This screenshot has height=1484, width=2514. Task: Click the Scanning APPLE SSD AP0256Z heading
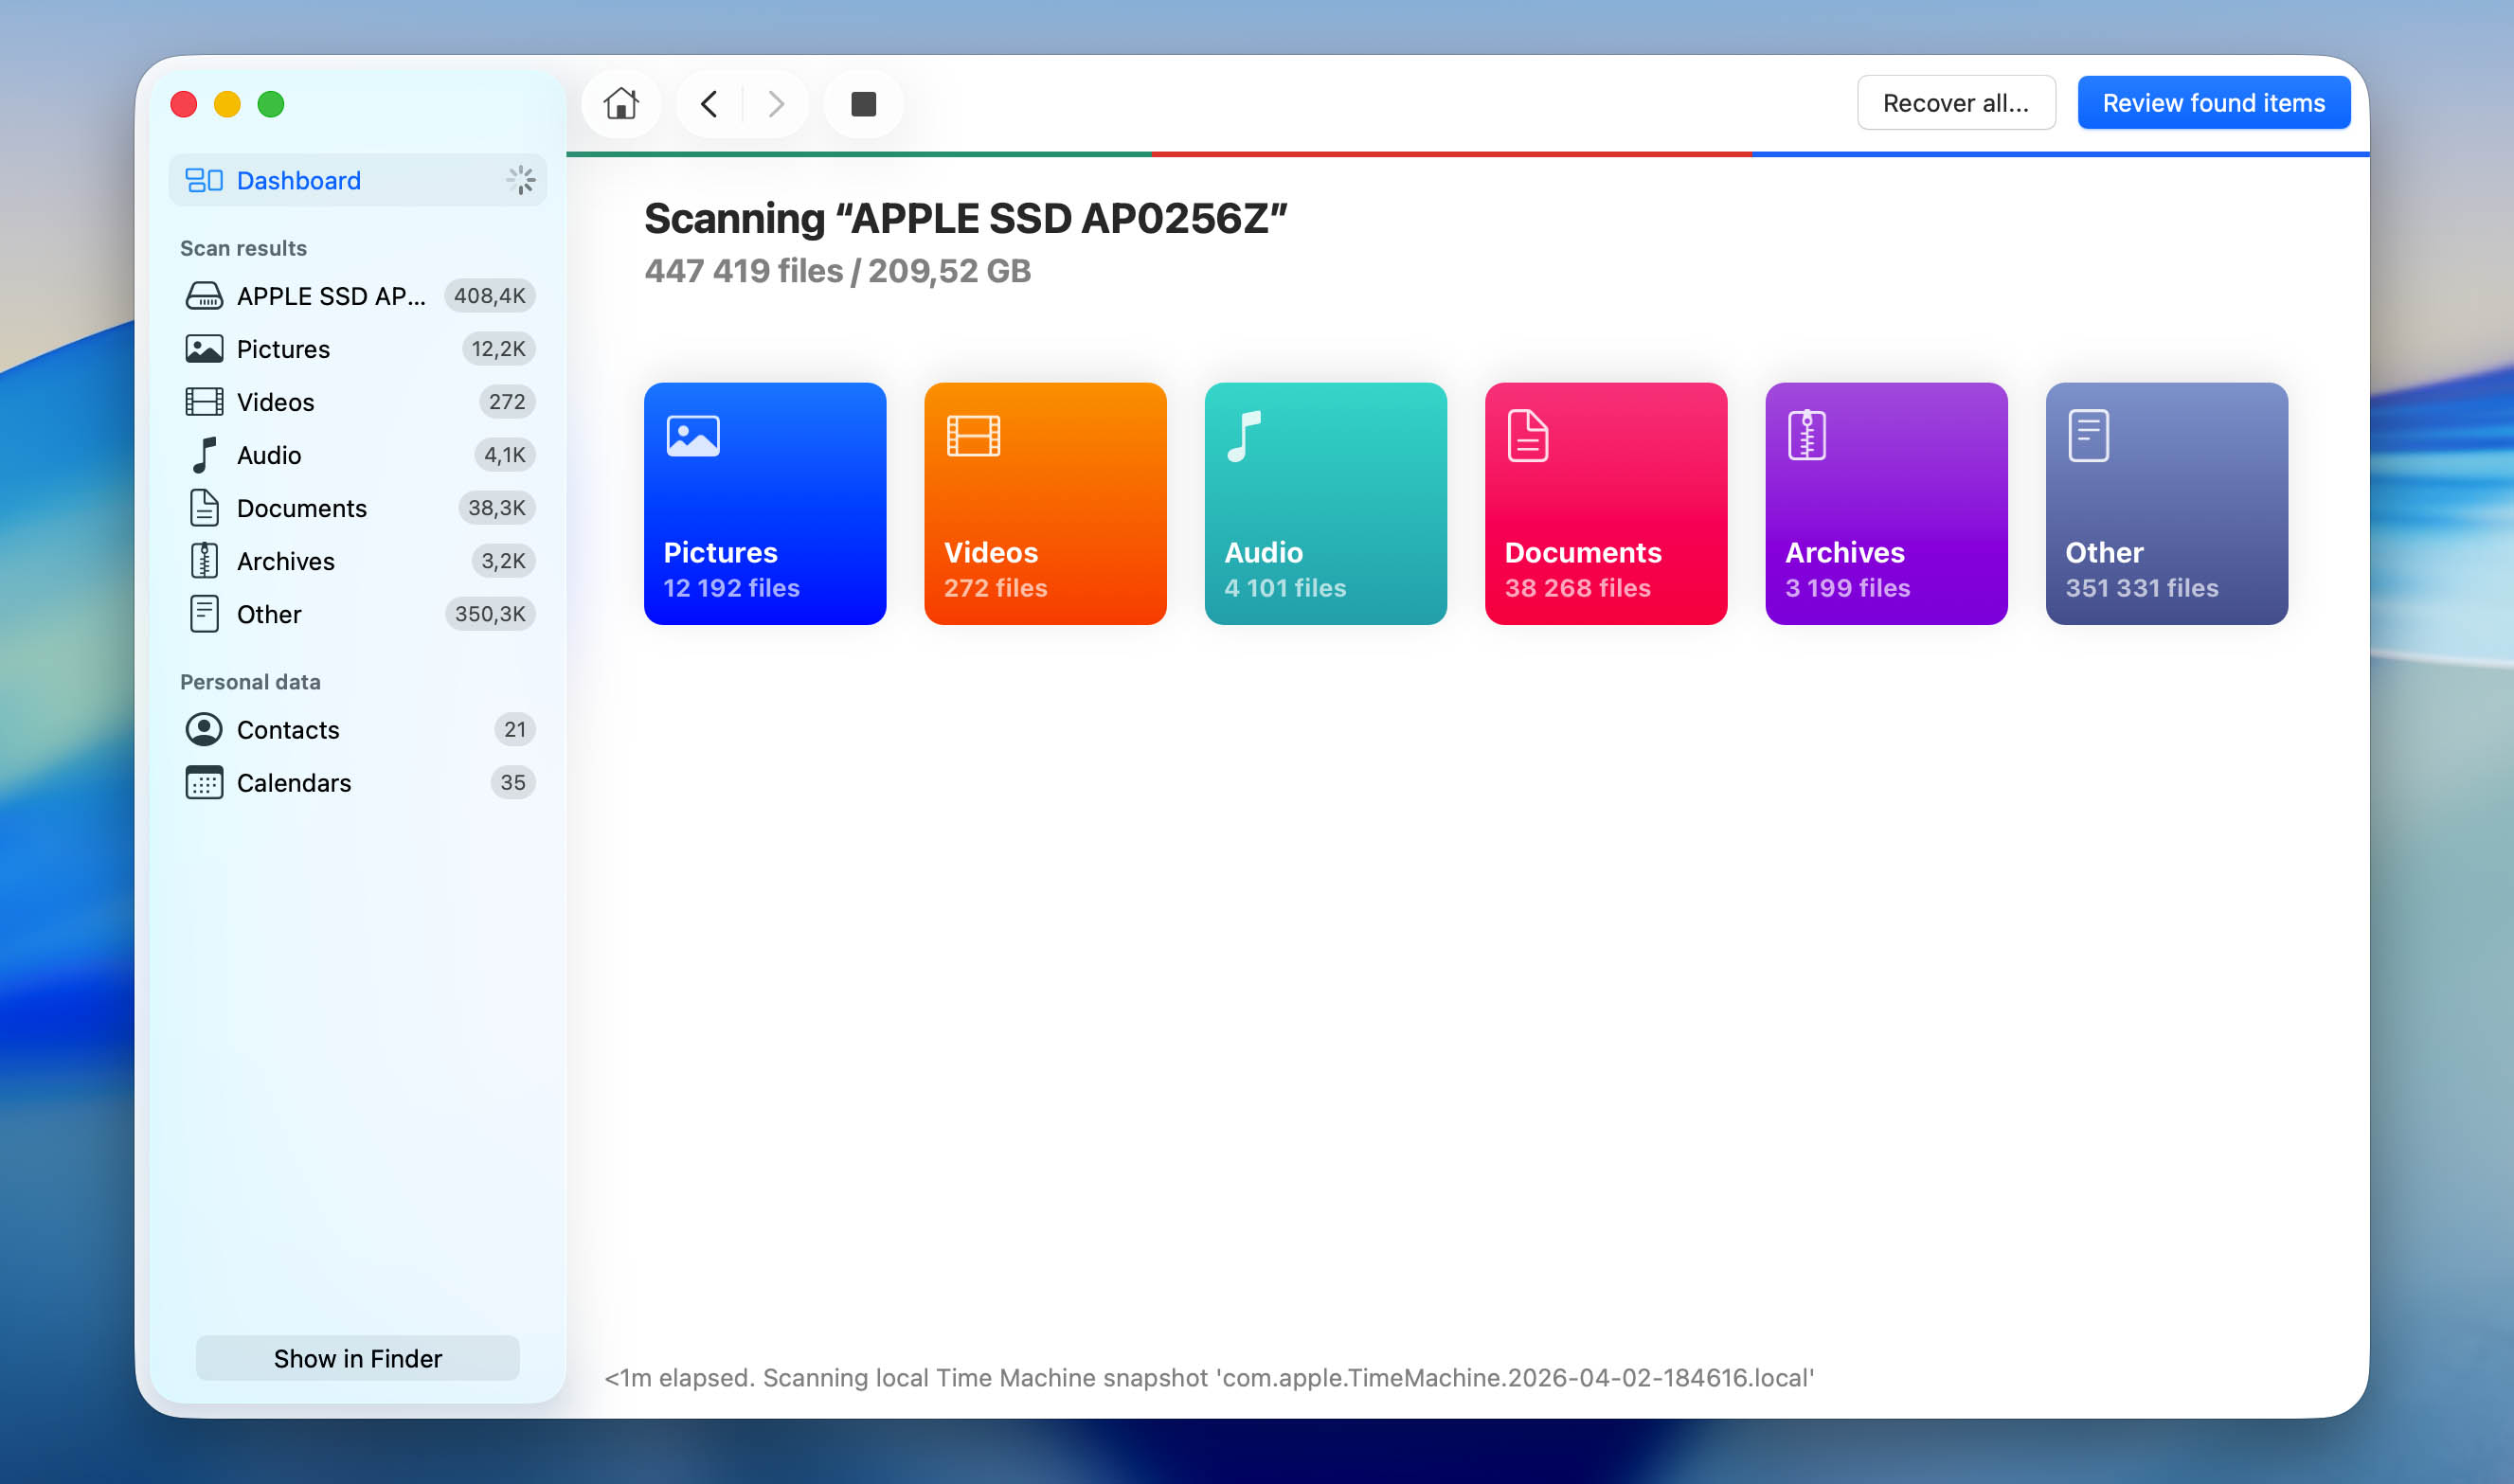[966, 219]
